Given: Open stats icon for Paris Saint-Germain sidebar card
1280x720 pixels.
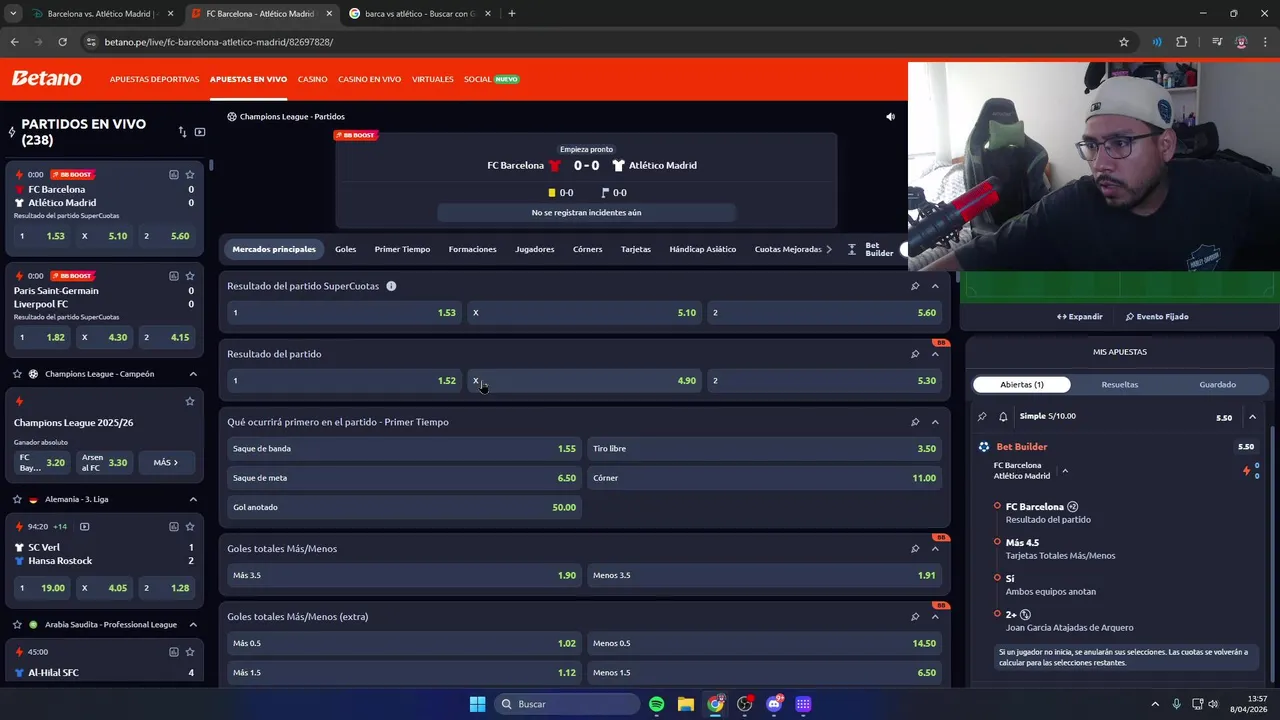Looking at the screenshot, I should 174,276.
